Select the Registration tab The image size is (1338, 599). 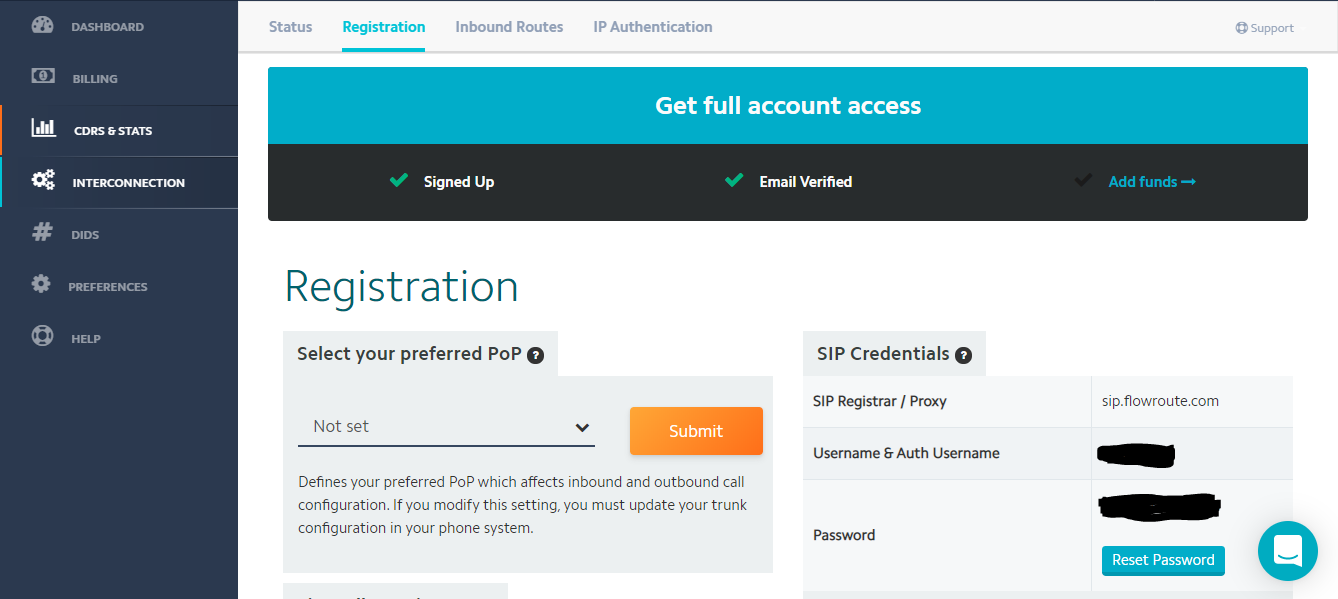(x=383, y=27)
